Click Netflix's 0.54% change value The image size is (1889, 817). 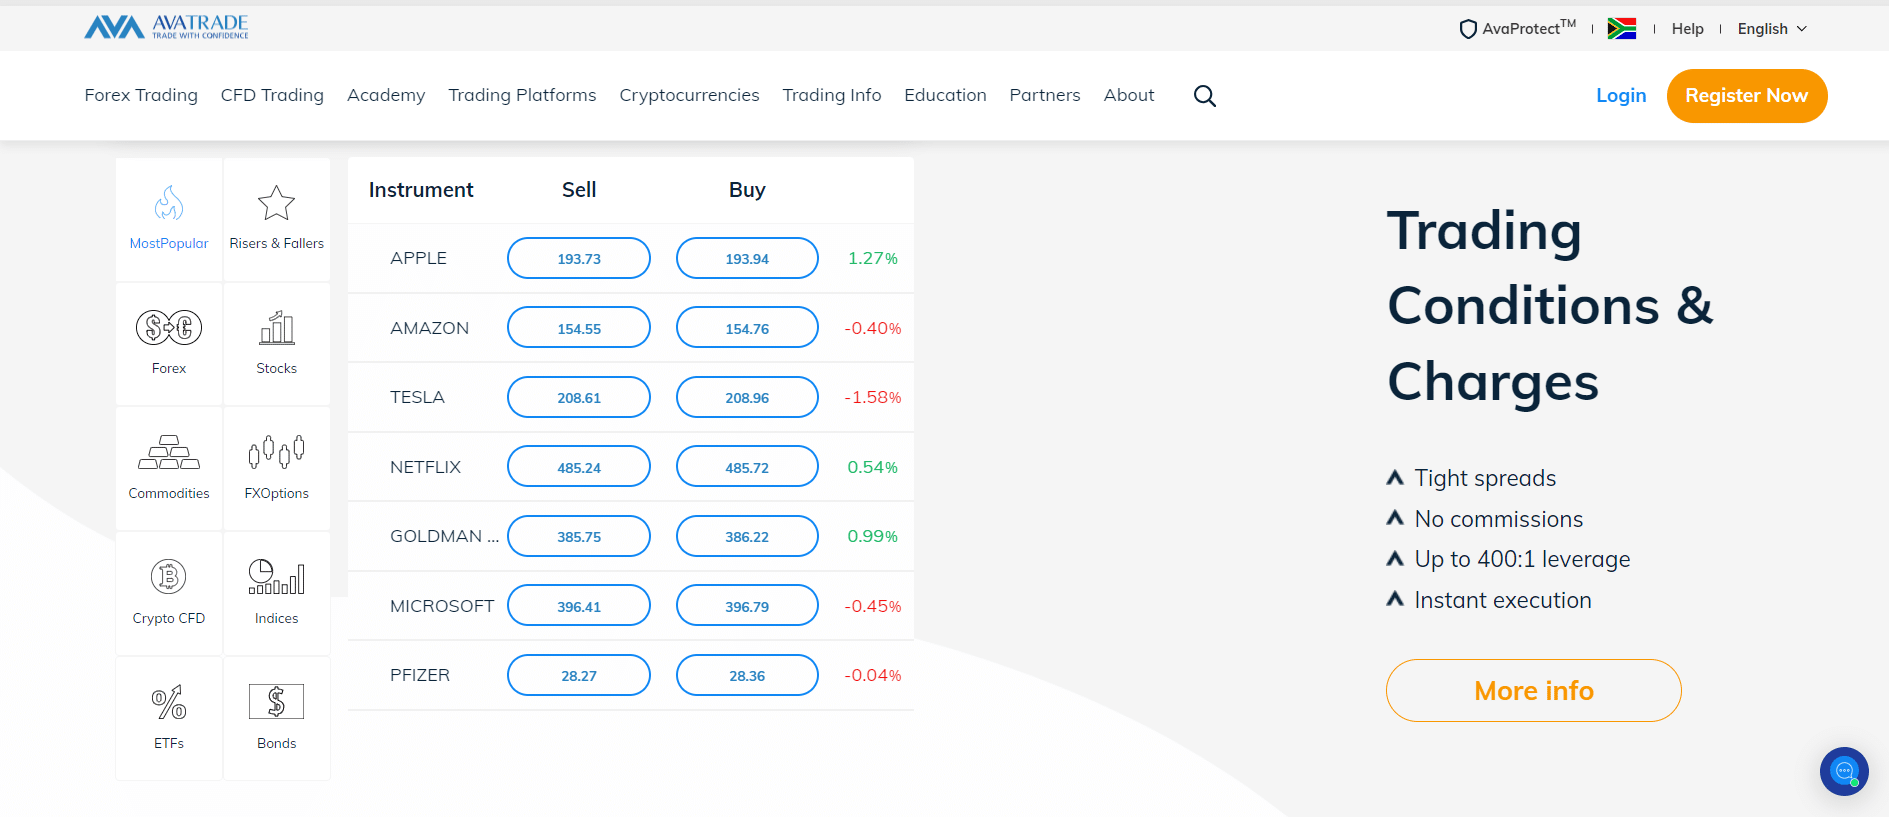coord(873,467)
